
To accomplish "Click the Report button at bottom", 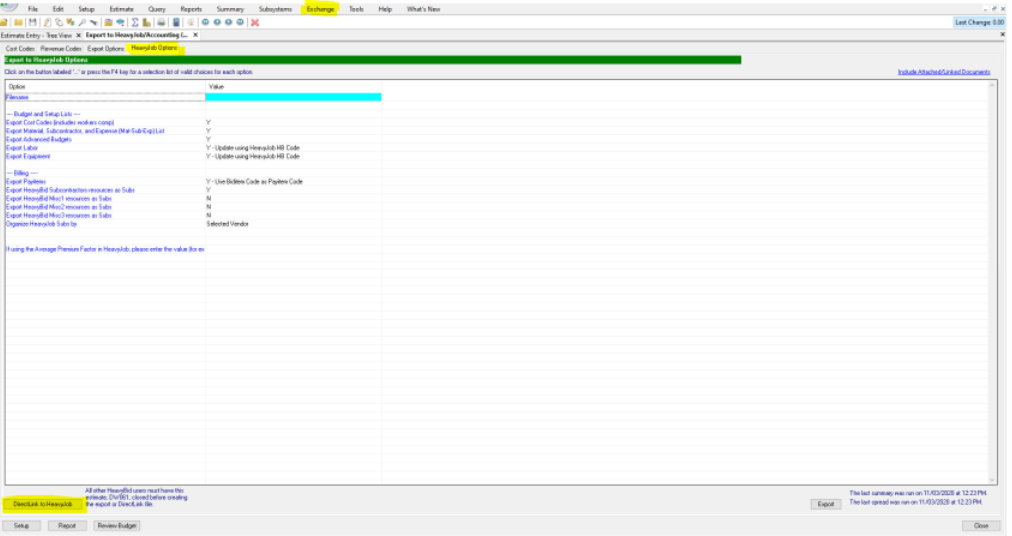I will point(67,526).
